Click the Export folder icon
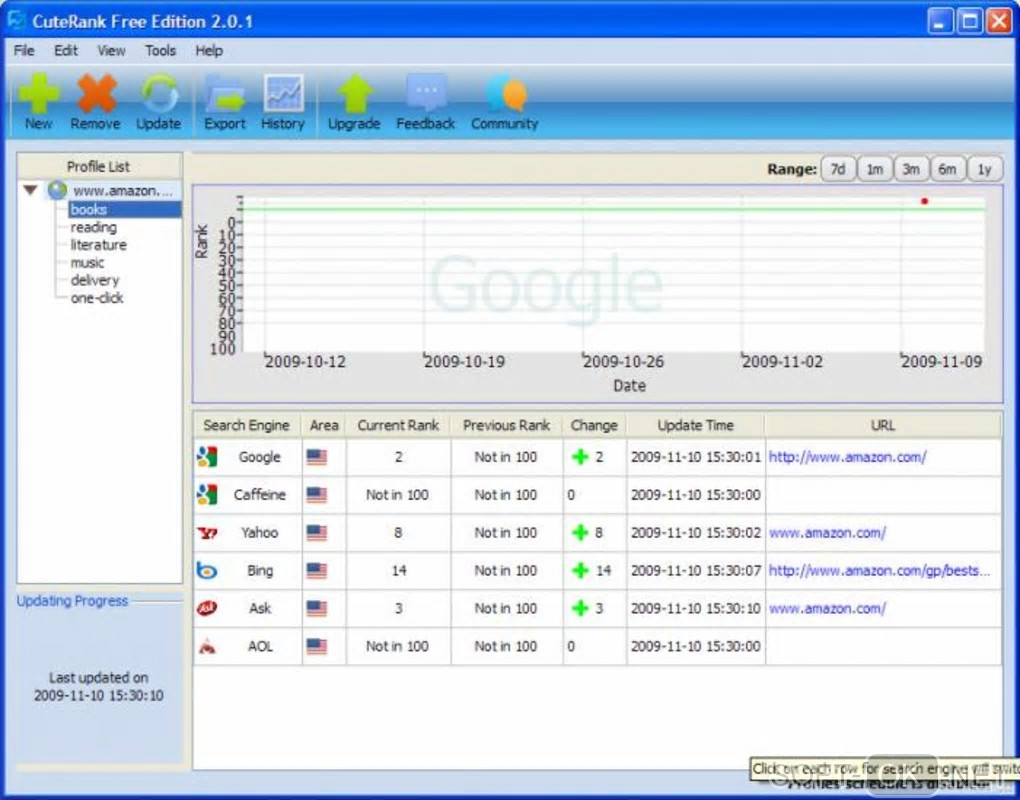1020x800 pixels. [x=225, y=94]
